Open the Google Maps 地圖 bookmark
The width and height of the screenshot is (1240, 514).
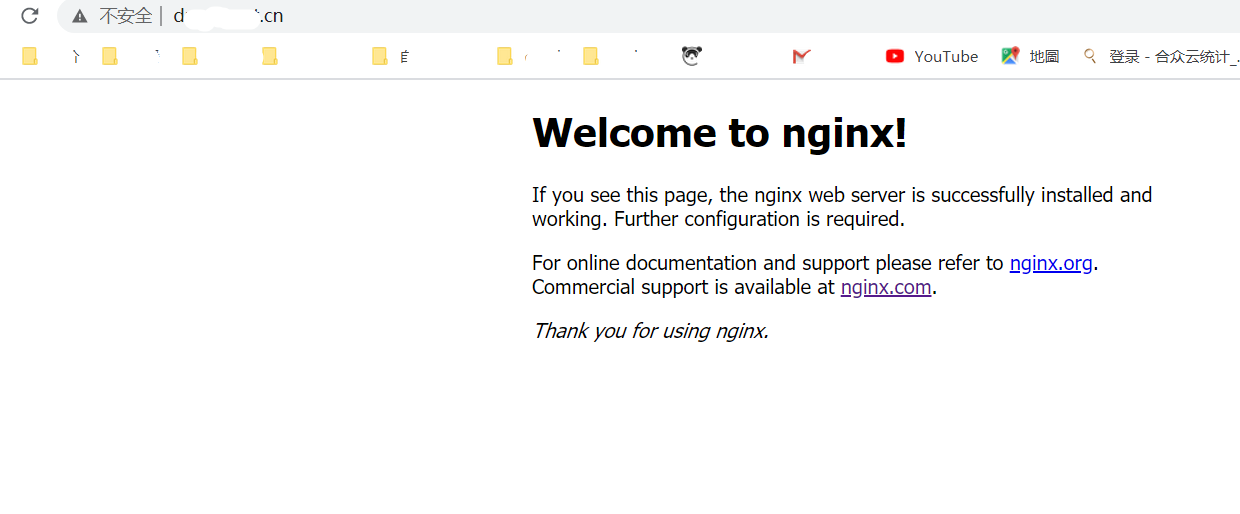(1030, 57)
